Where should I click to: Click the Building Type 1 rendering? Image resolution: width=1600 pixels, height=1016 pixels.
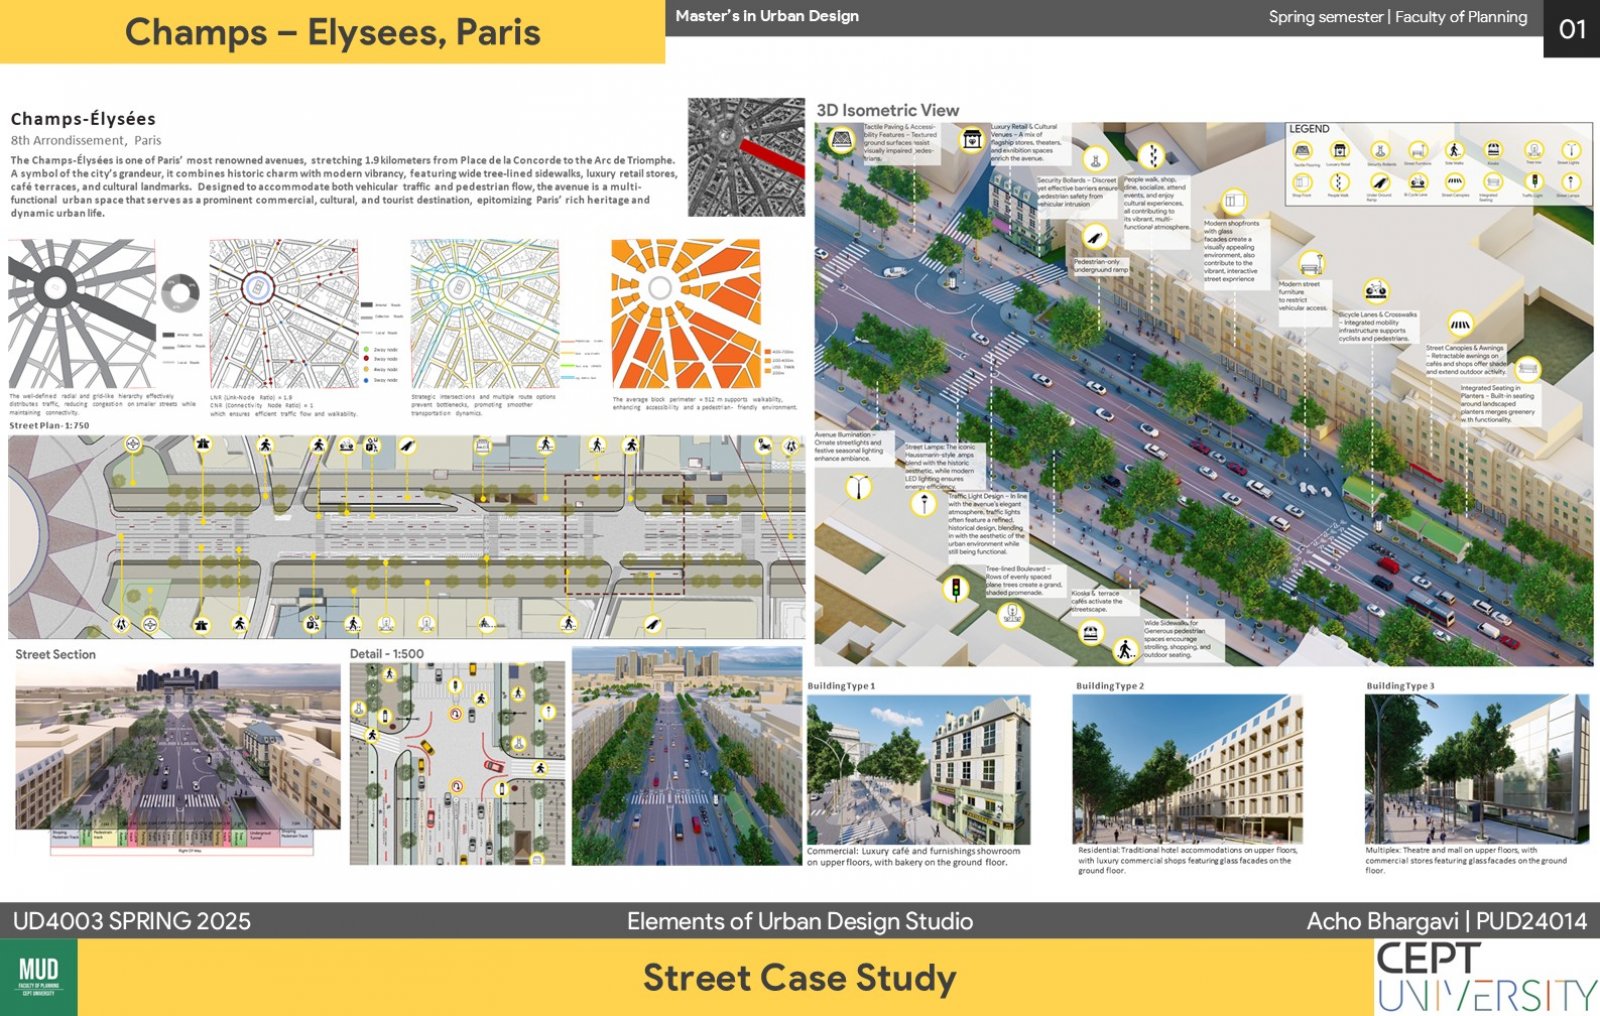coord(918,770)
